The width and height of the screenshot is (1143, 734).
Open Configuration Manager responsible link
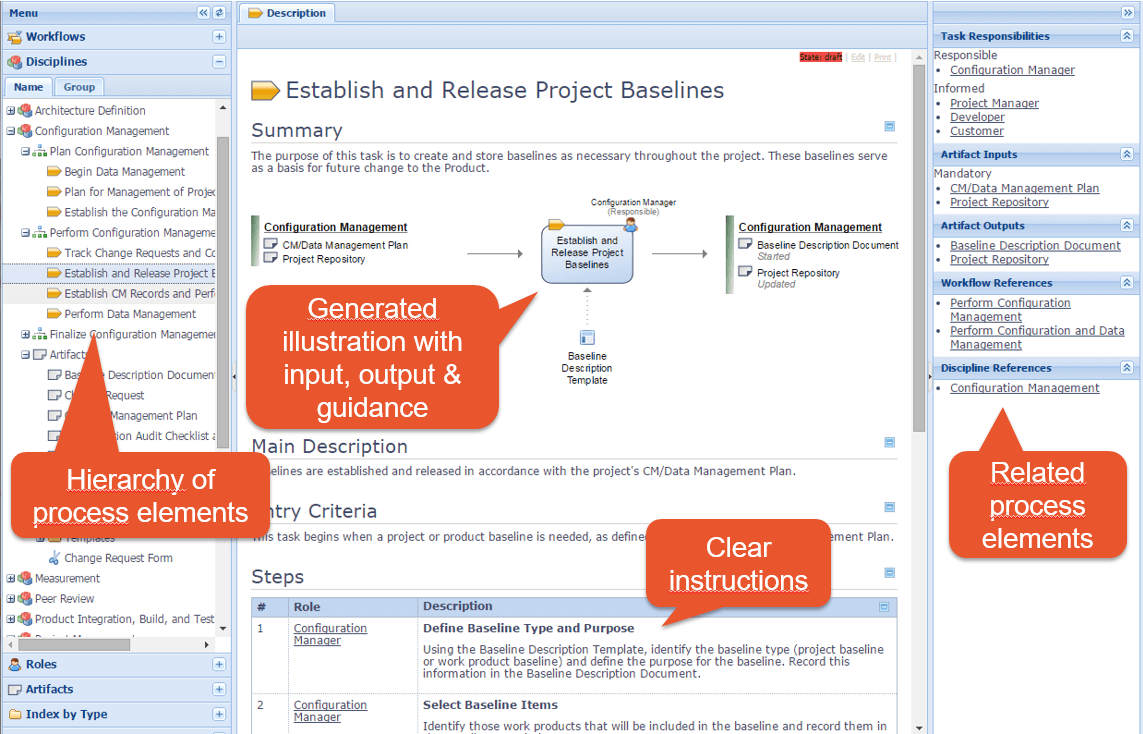pyautogui.click(x=1012, y=70)
